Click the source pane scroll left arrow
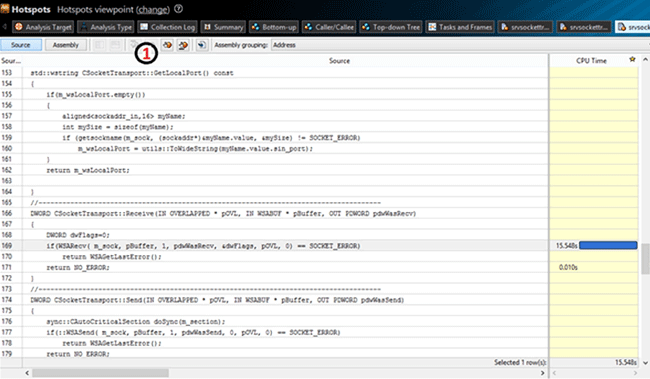Screen dimensions: 650x379 pyautogui.click(x=27, y=373)
